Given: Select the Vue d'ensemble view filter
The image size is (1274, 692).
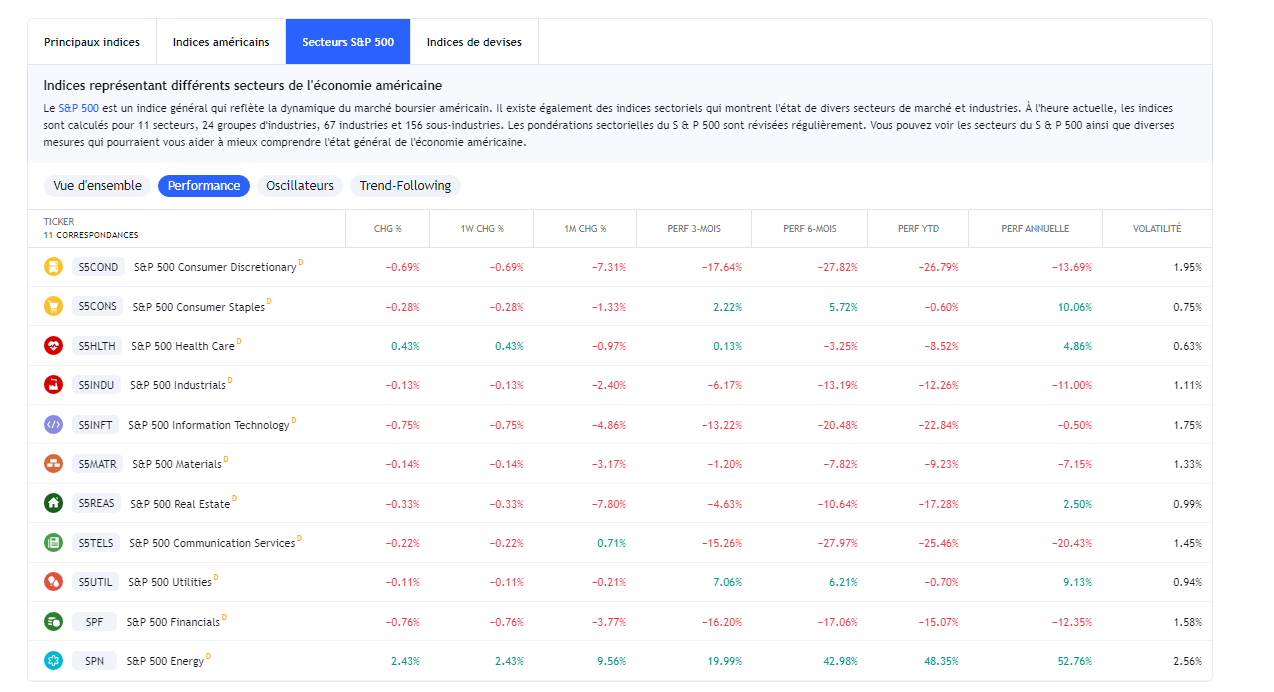Looking at the screenshot, I should tap(98, 186).
